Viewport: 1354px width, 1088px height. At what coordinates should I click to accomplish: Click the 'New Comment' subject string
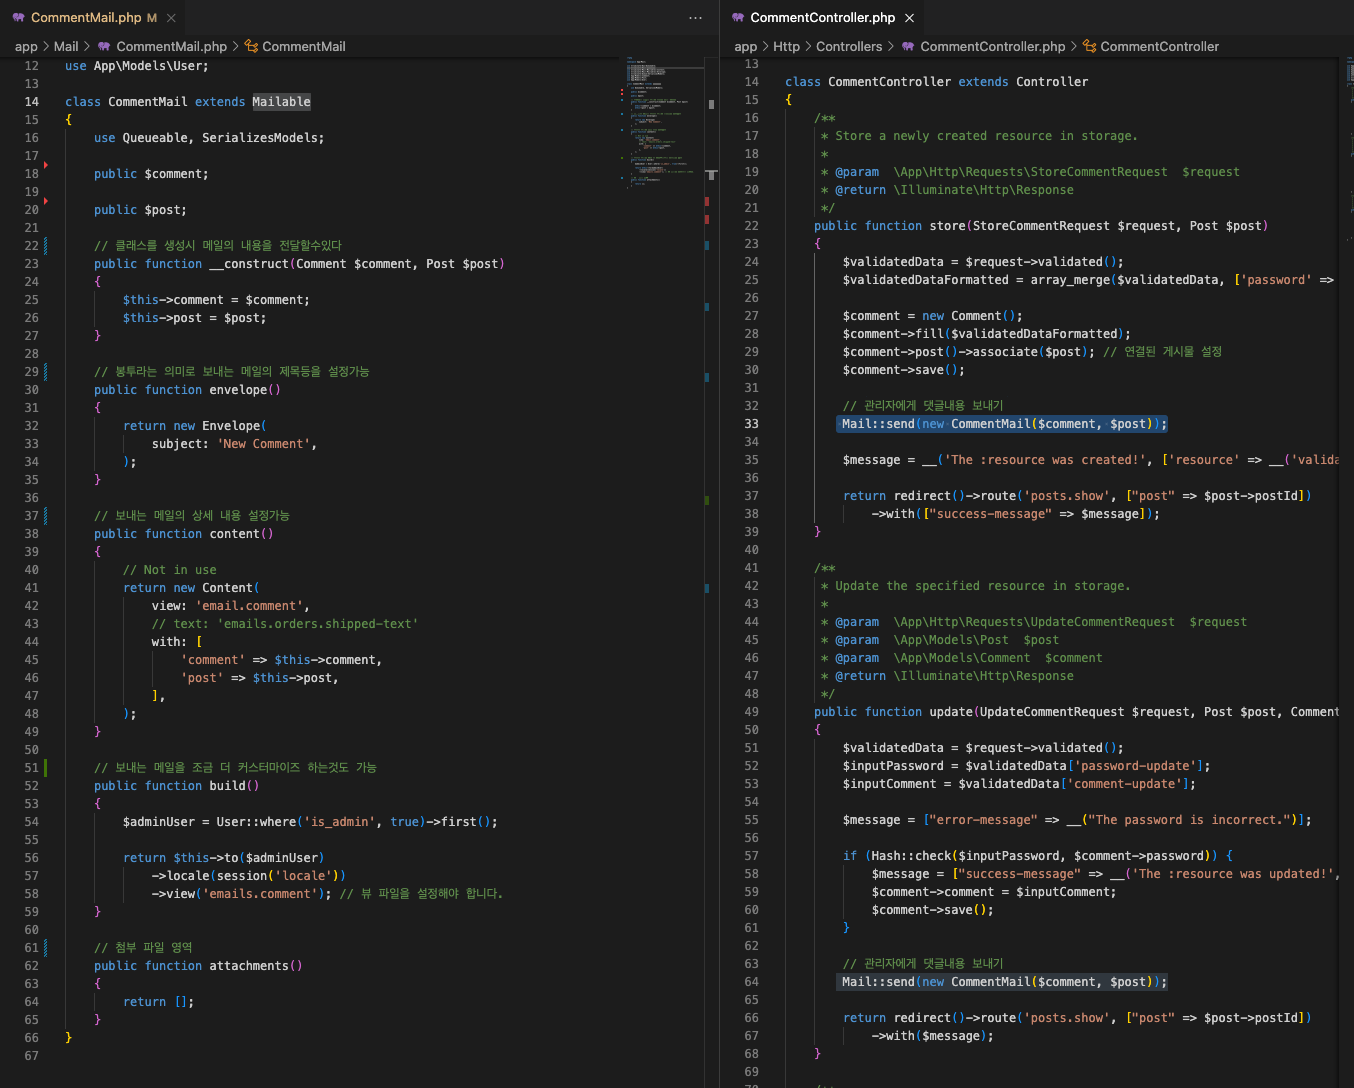click(263, 444)
